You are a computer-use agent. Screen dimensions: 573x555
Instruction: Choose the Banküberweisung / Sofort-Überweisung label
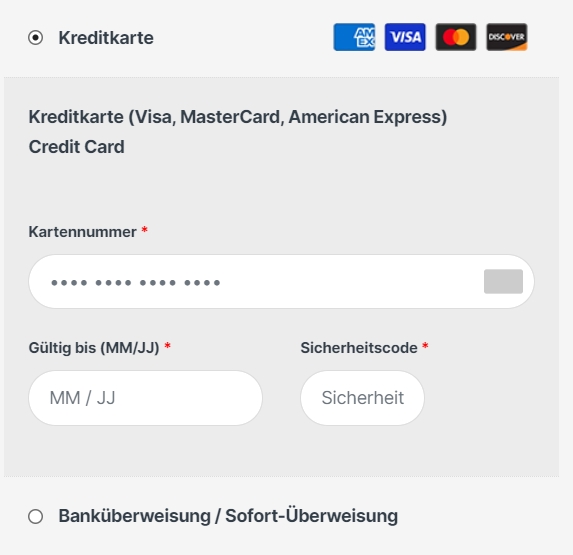228,516
